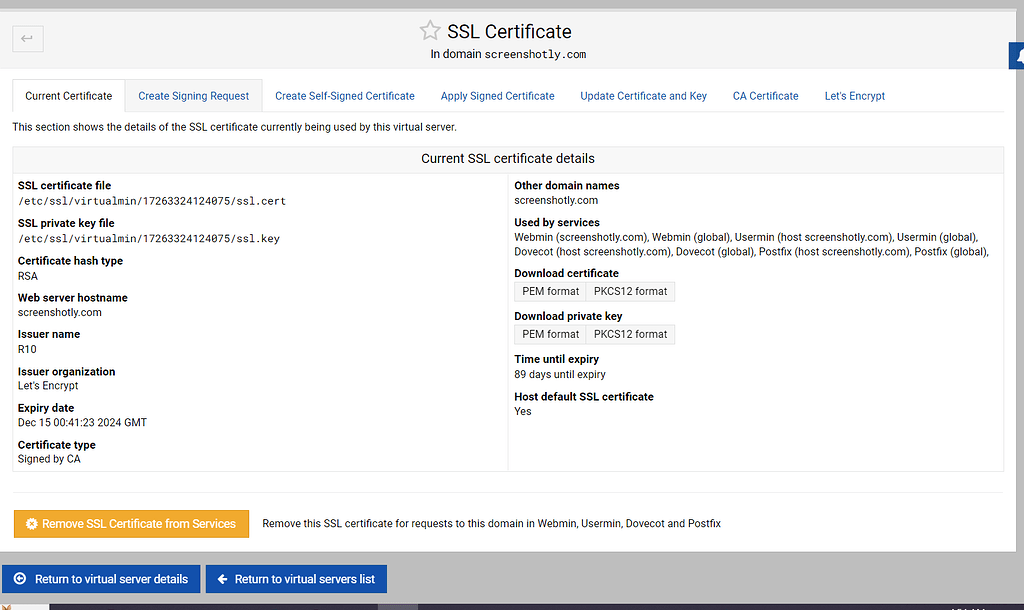The width and height of the screenshot is (1024, 610).
Task: Click the star icon beside the SSL Certificate title
Action: point(430,30)
